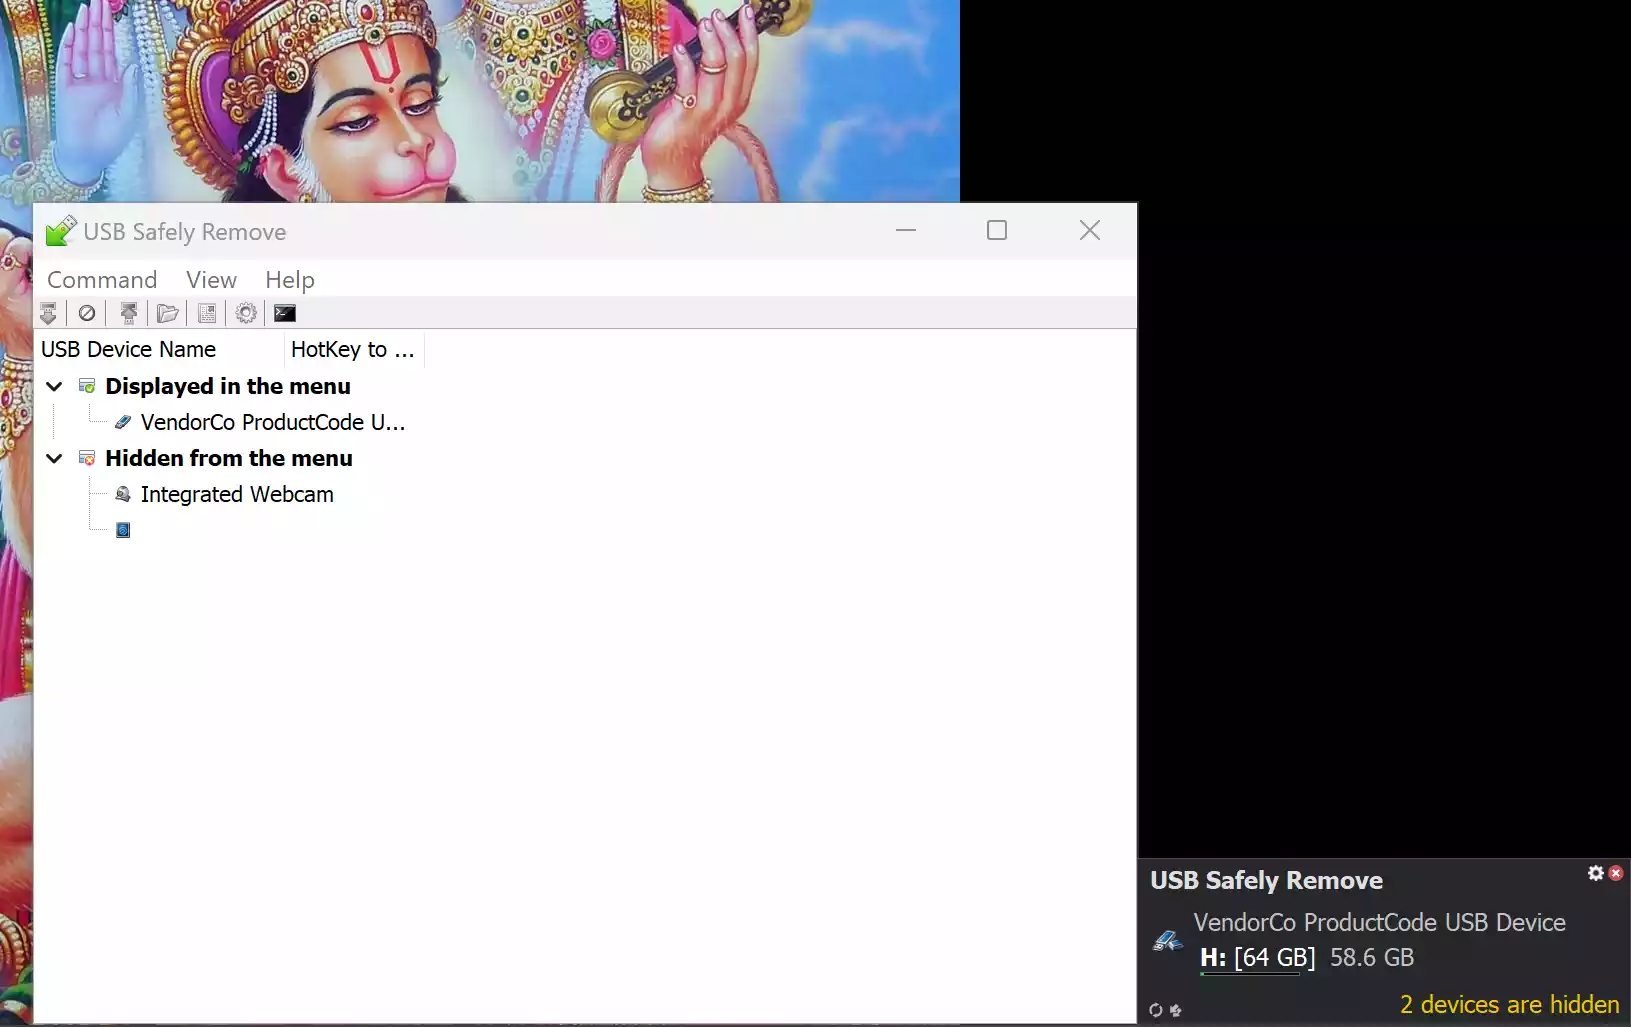Click the Hidden group folder icon
This screenshot has height=1027, width=1631.
[x=87, y=458]
